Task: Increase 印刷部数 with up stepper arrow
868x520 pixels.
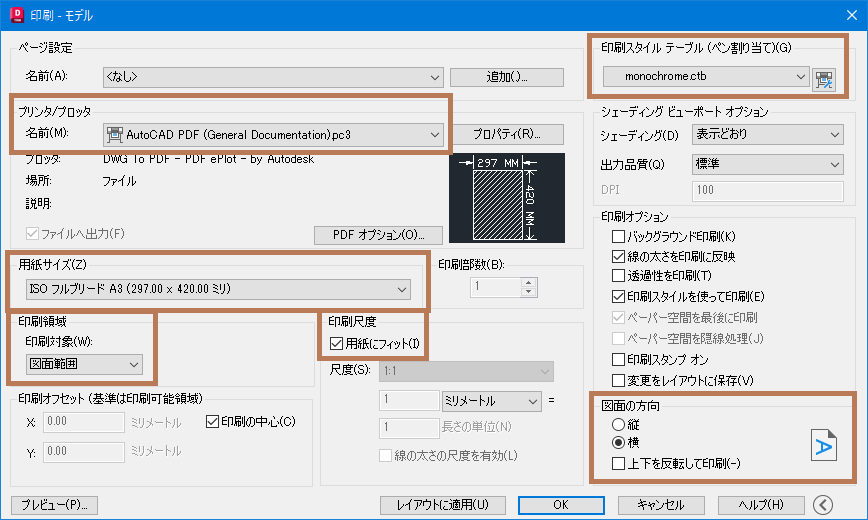Action: pos(529,282)
